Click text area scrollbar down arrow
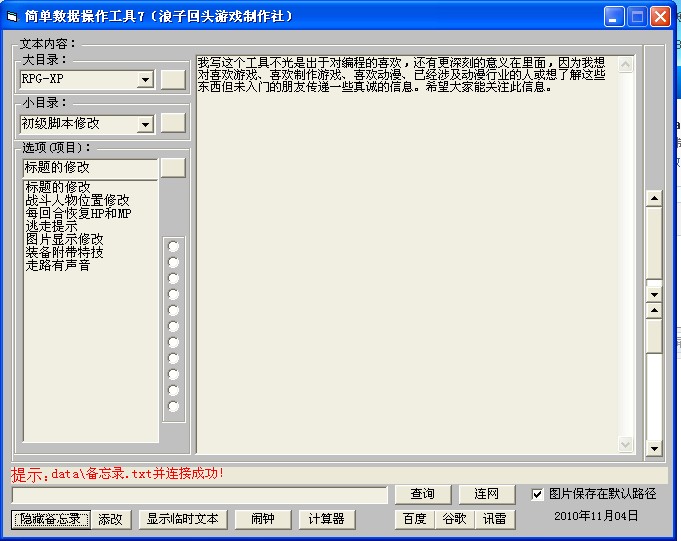The height and width of the screenshot is (541, 681). pyautogui.click(x=625, y=445)
